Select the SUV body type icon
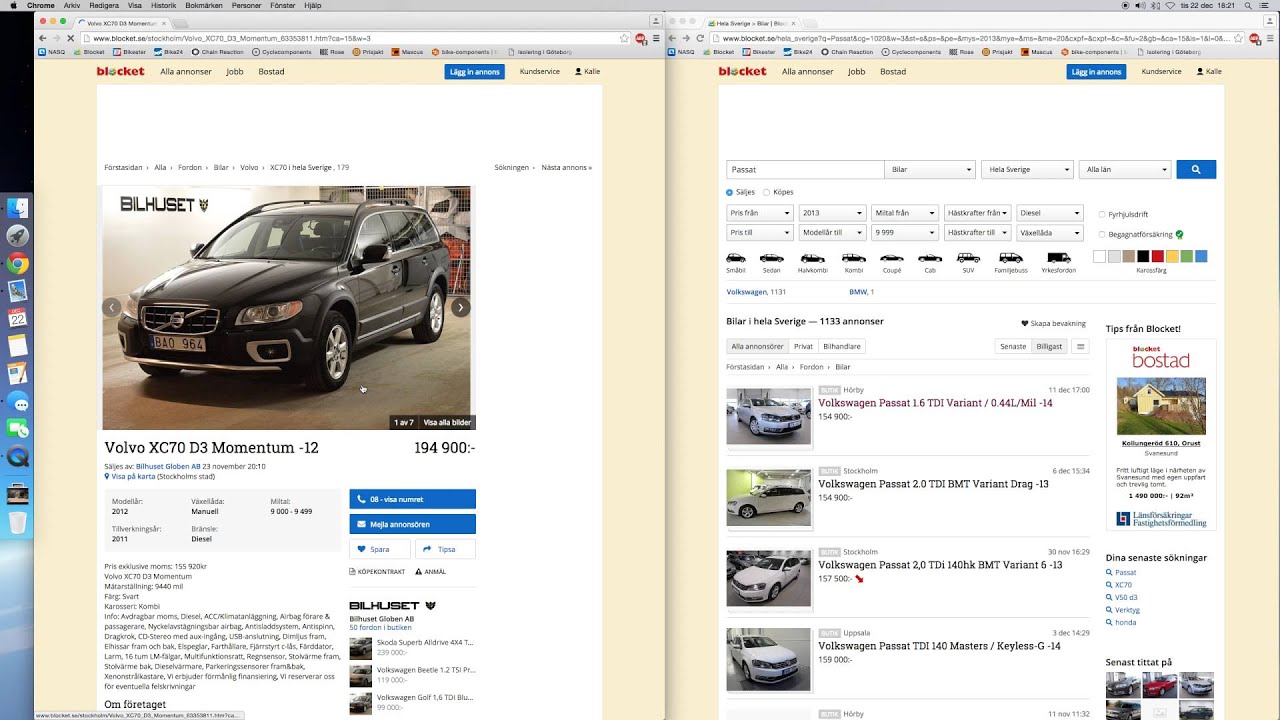This screenshot has height=720, width=1280. [x=968, y=258]
